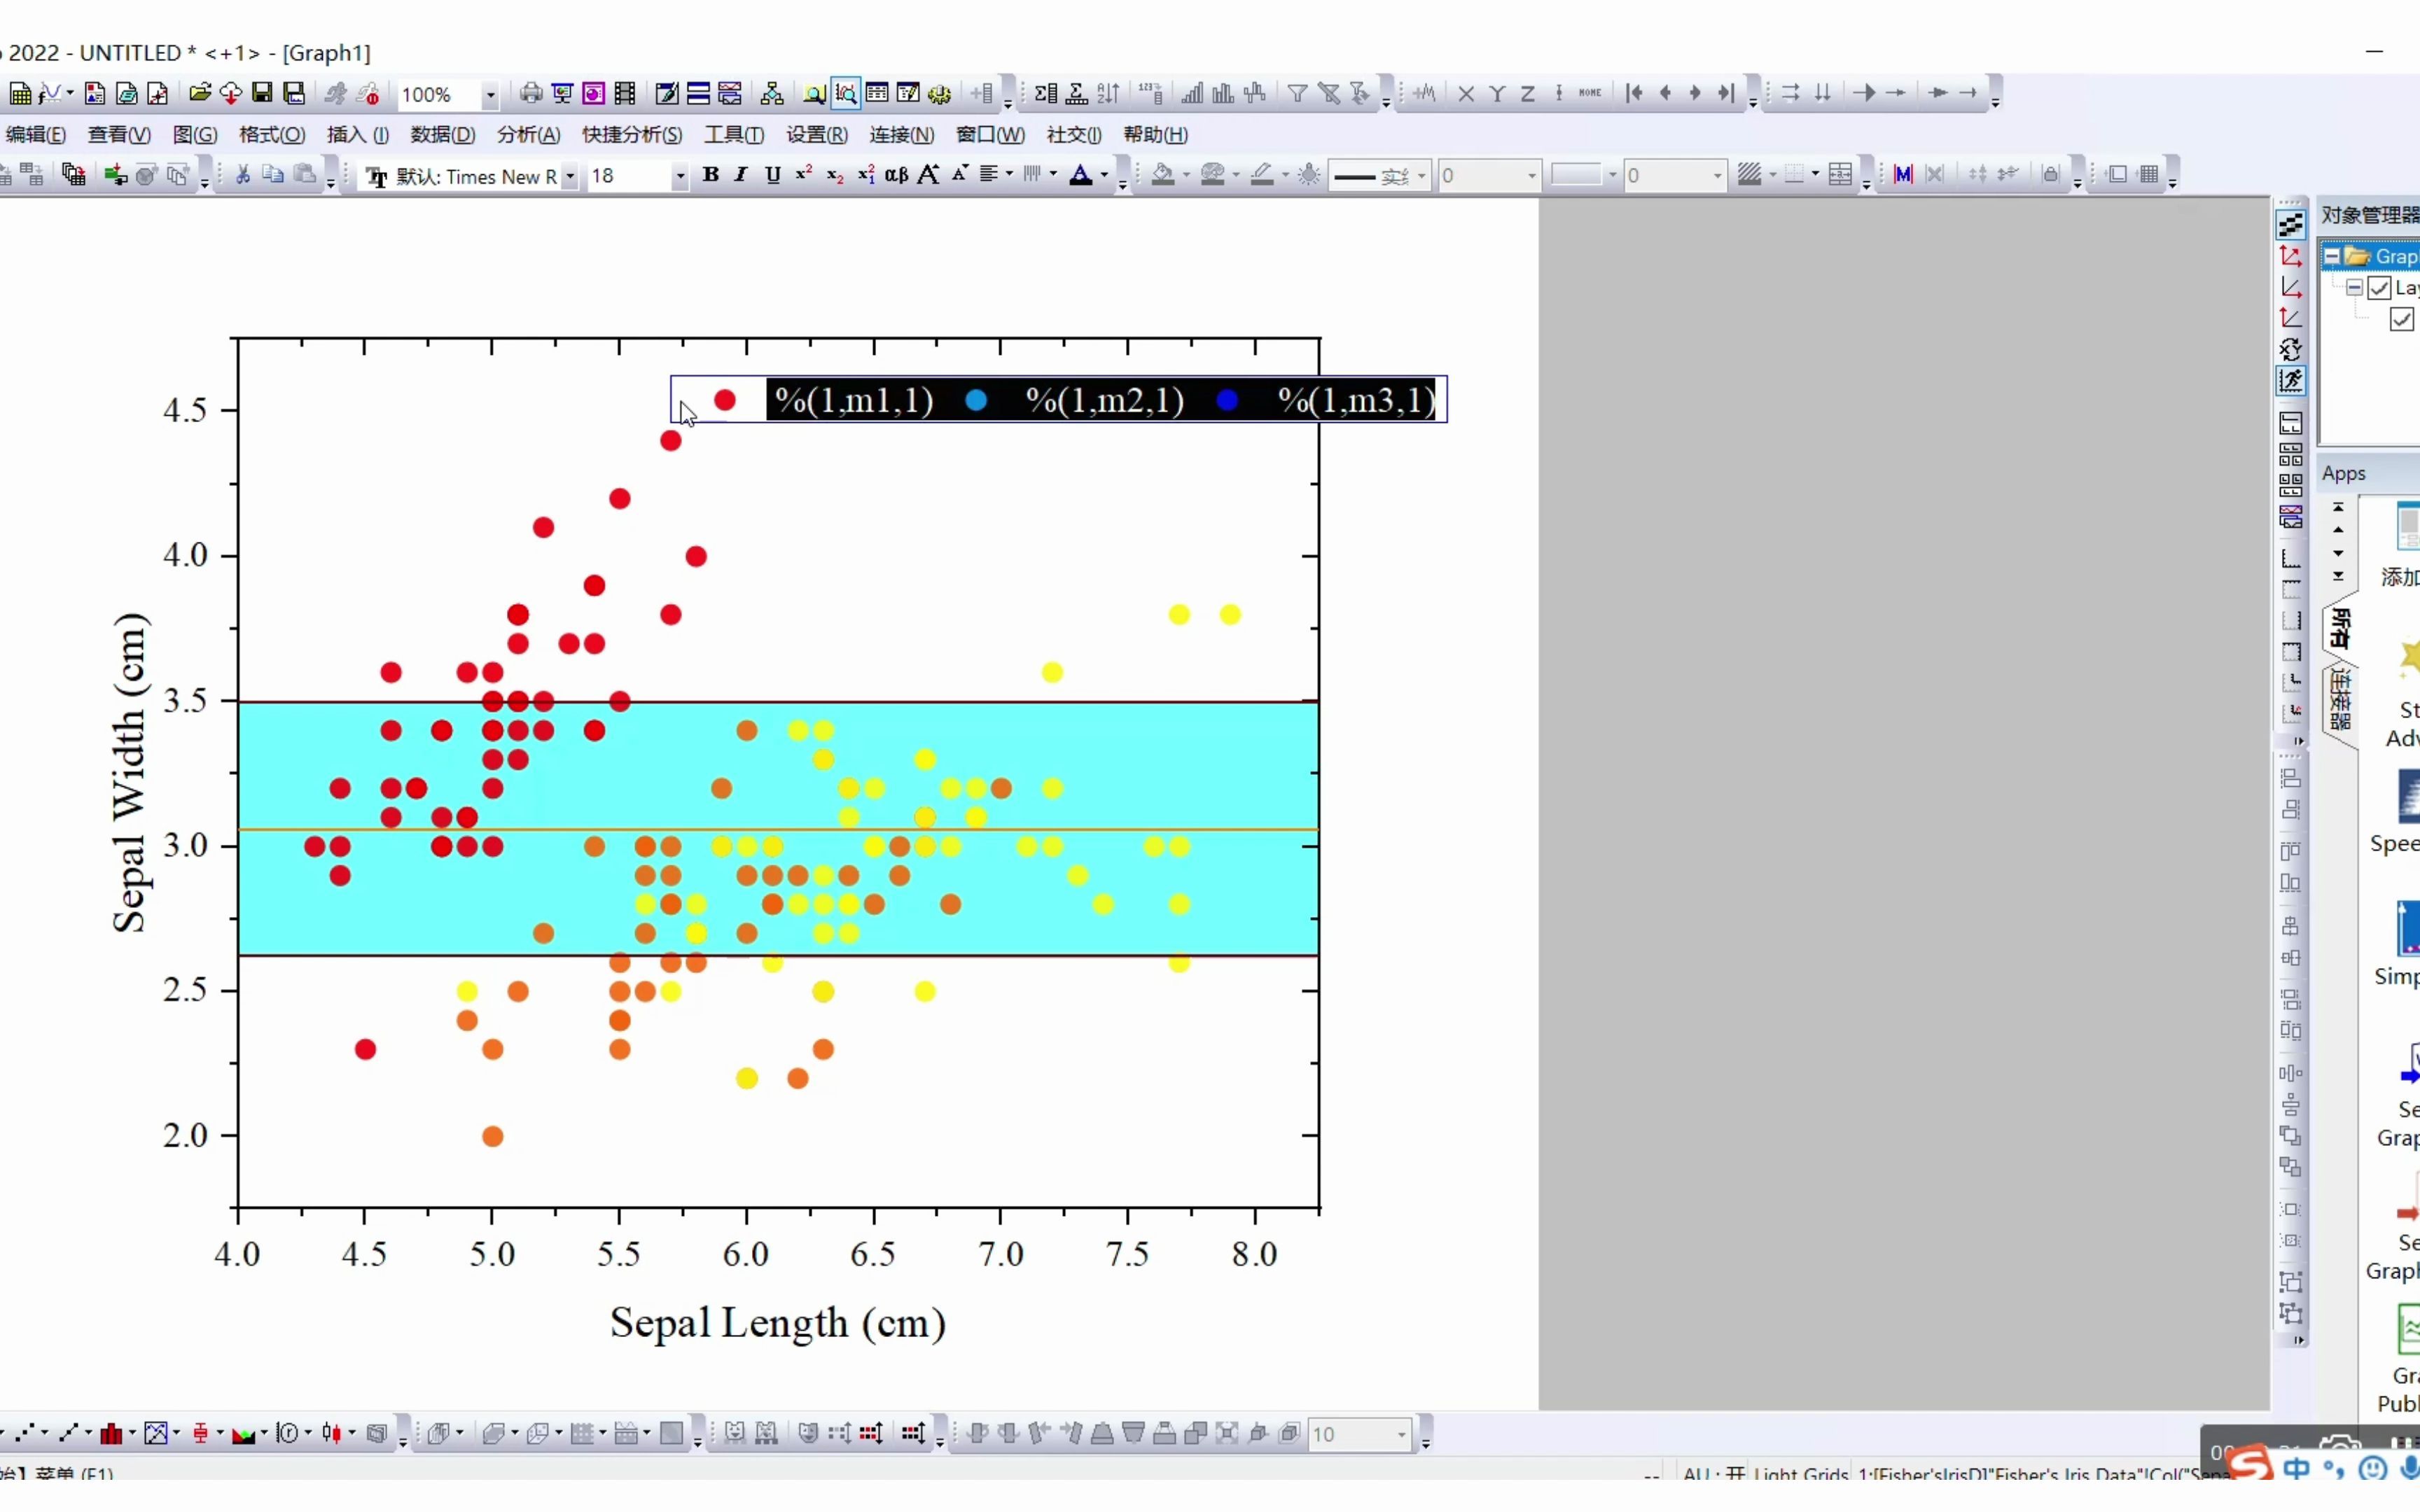Click the Superscript x² button
This screenshot has width=2420, height=1512.
click(x=803, y=175)
